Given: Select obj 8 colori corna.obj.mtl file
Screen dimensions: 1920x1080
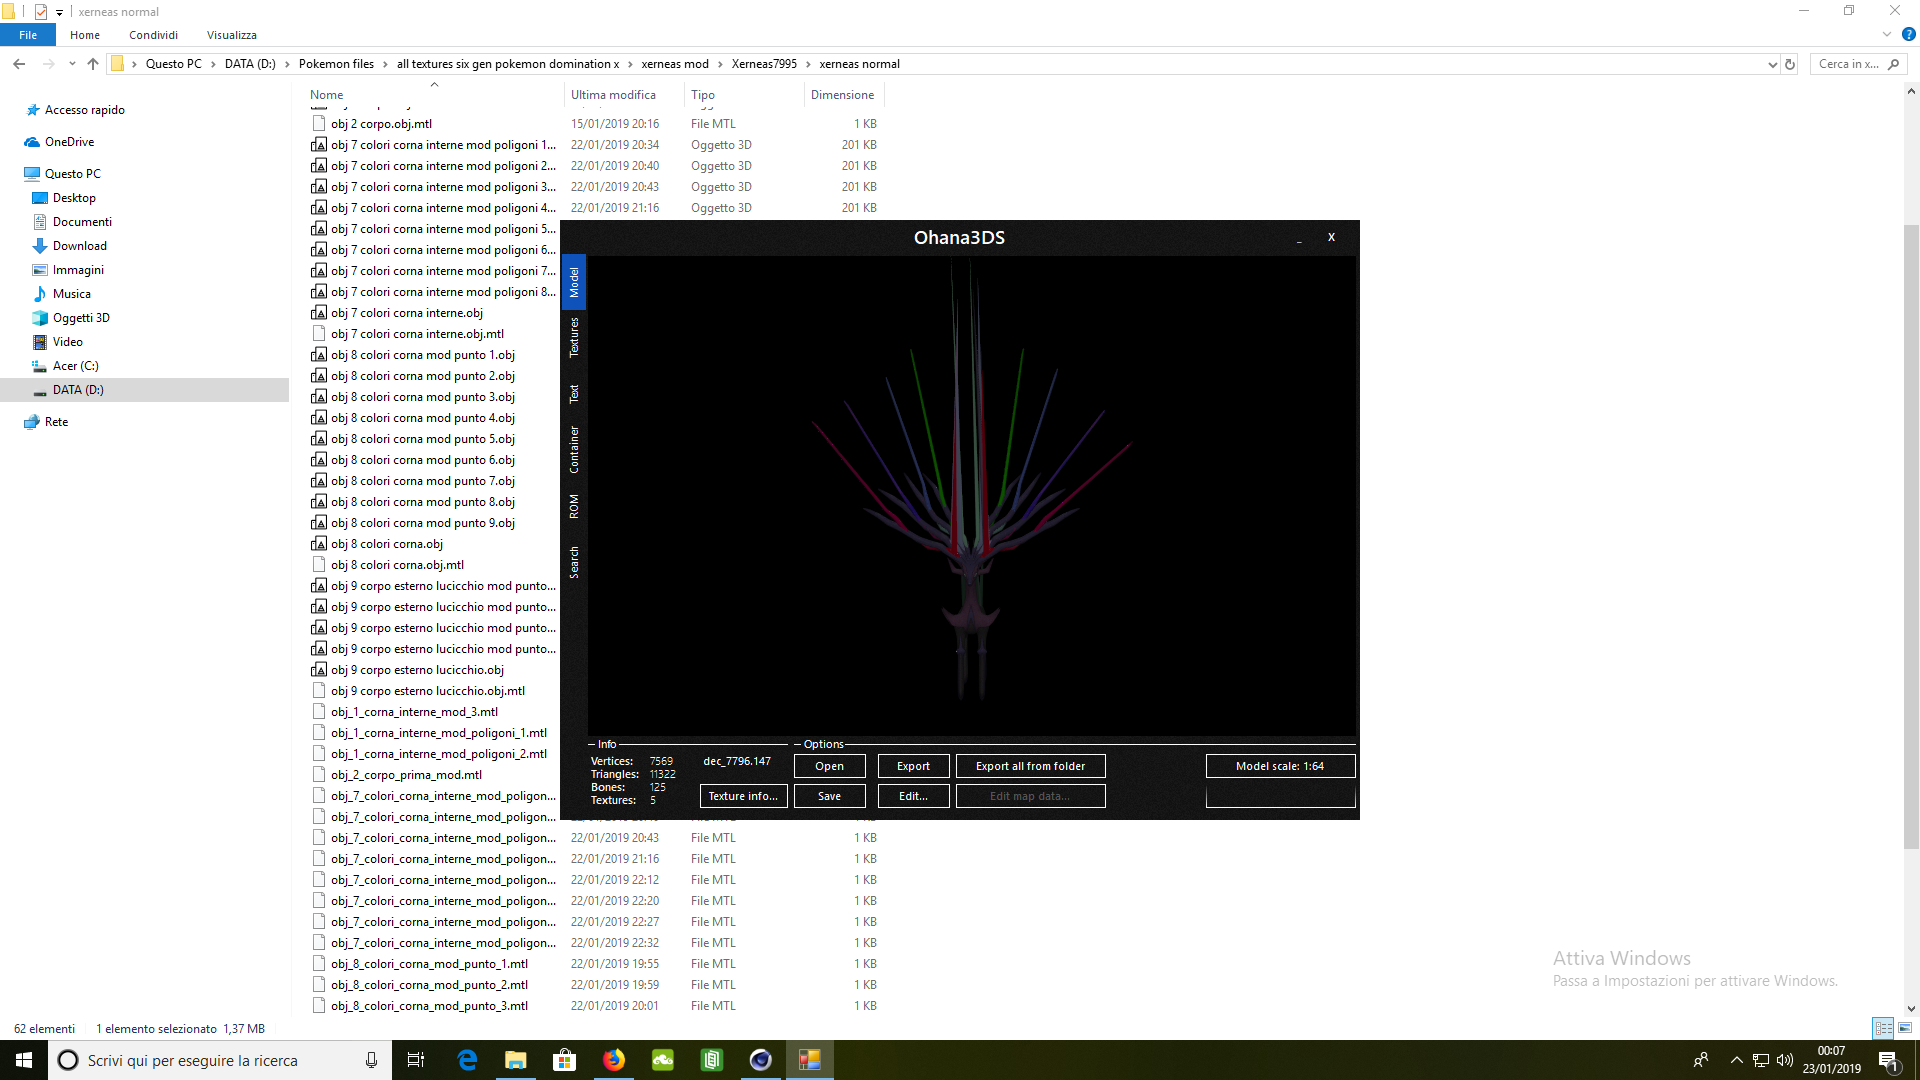Looking at the screenshot, I should pyautogui.click(x=397, y=565).
